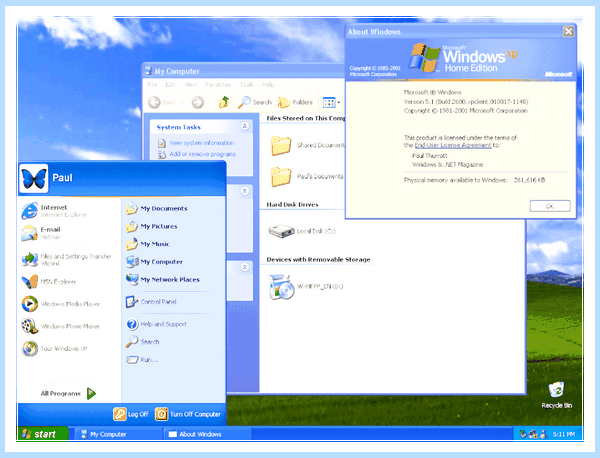The width and height of the screenshot is (600, 458).
Task: Select WXHFPP_EN (D:) CD drive
Action: coord(306,286)
